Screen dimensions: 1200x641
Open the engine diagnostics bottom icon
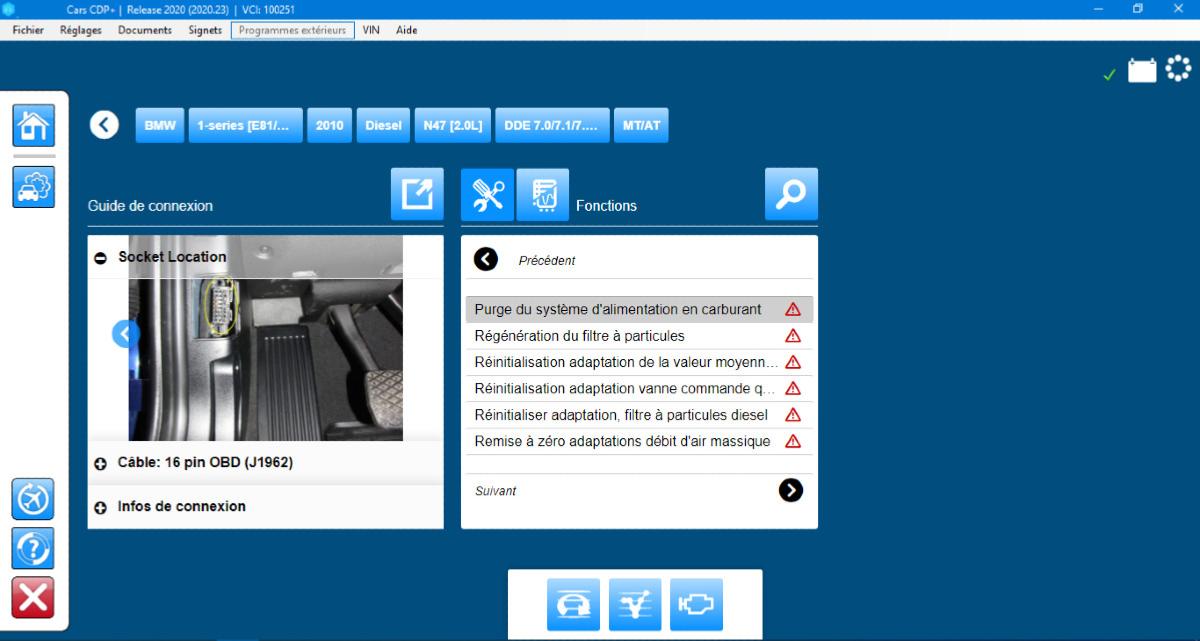coord(696,604)
